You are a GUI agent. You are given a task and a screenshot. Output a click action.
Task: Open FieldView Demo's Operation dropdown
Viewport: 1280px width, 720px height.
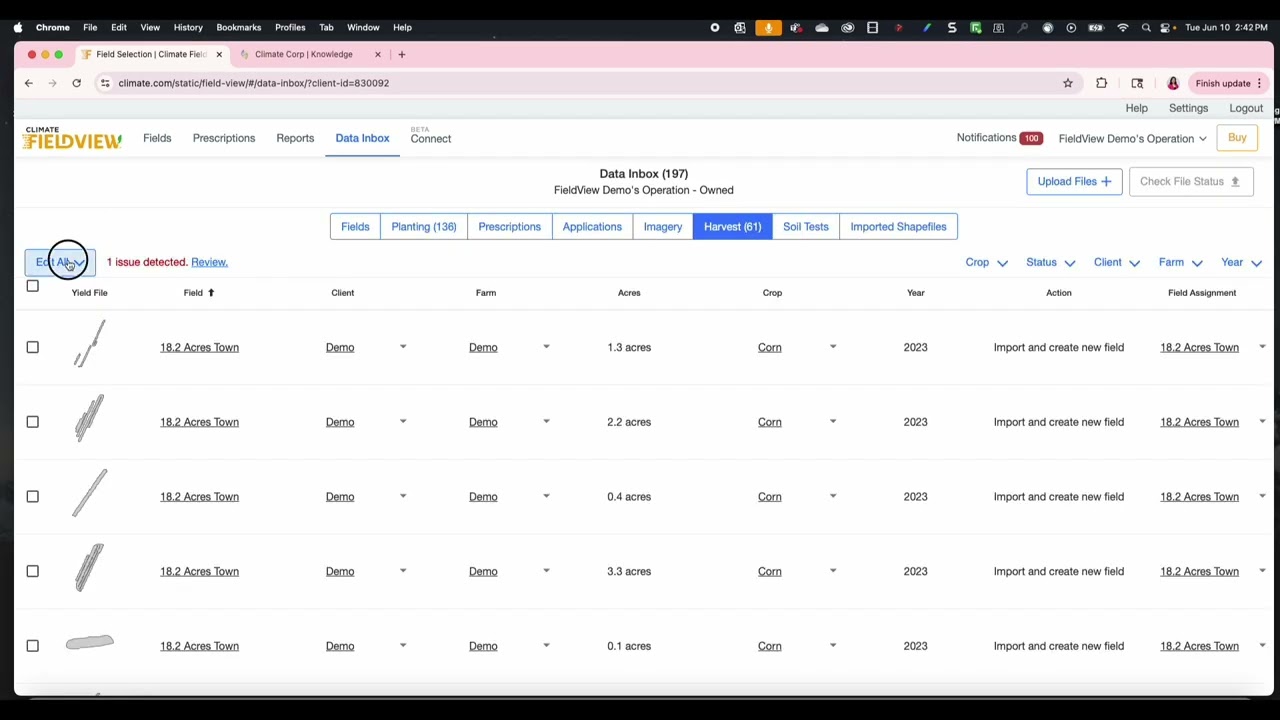[x=1132, y=138]
